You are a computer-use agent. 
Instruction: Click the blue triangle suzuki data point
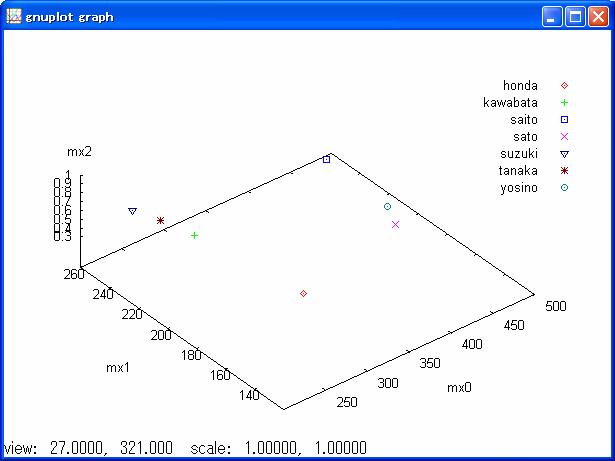[x=132, y=211]
